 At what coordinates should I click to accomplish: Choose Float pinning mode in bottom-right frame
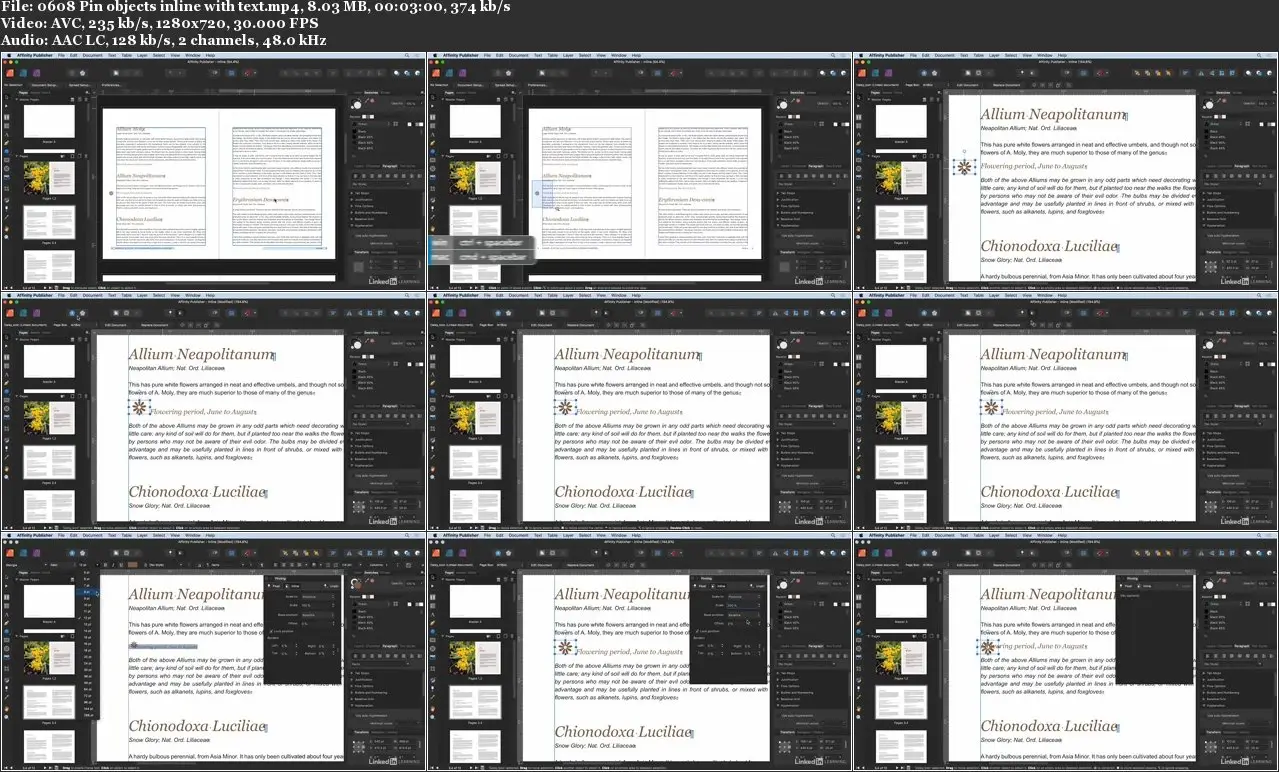[x=1125, y=586]
